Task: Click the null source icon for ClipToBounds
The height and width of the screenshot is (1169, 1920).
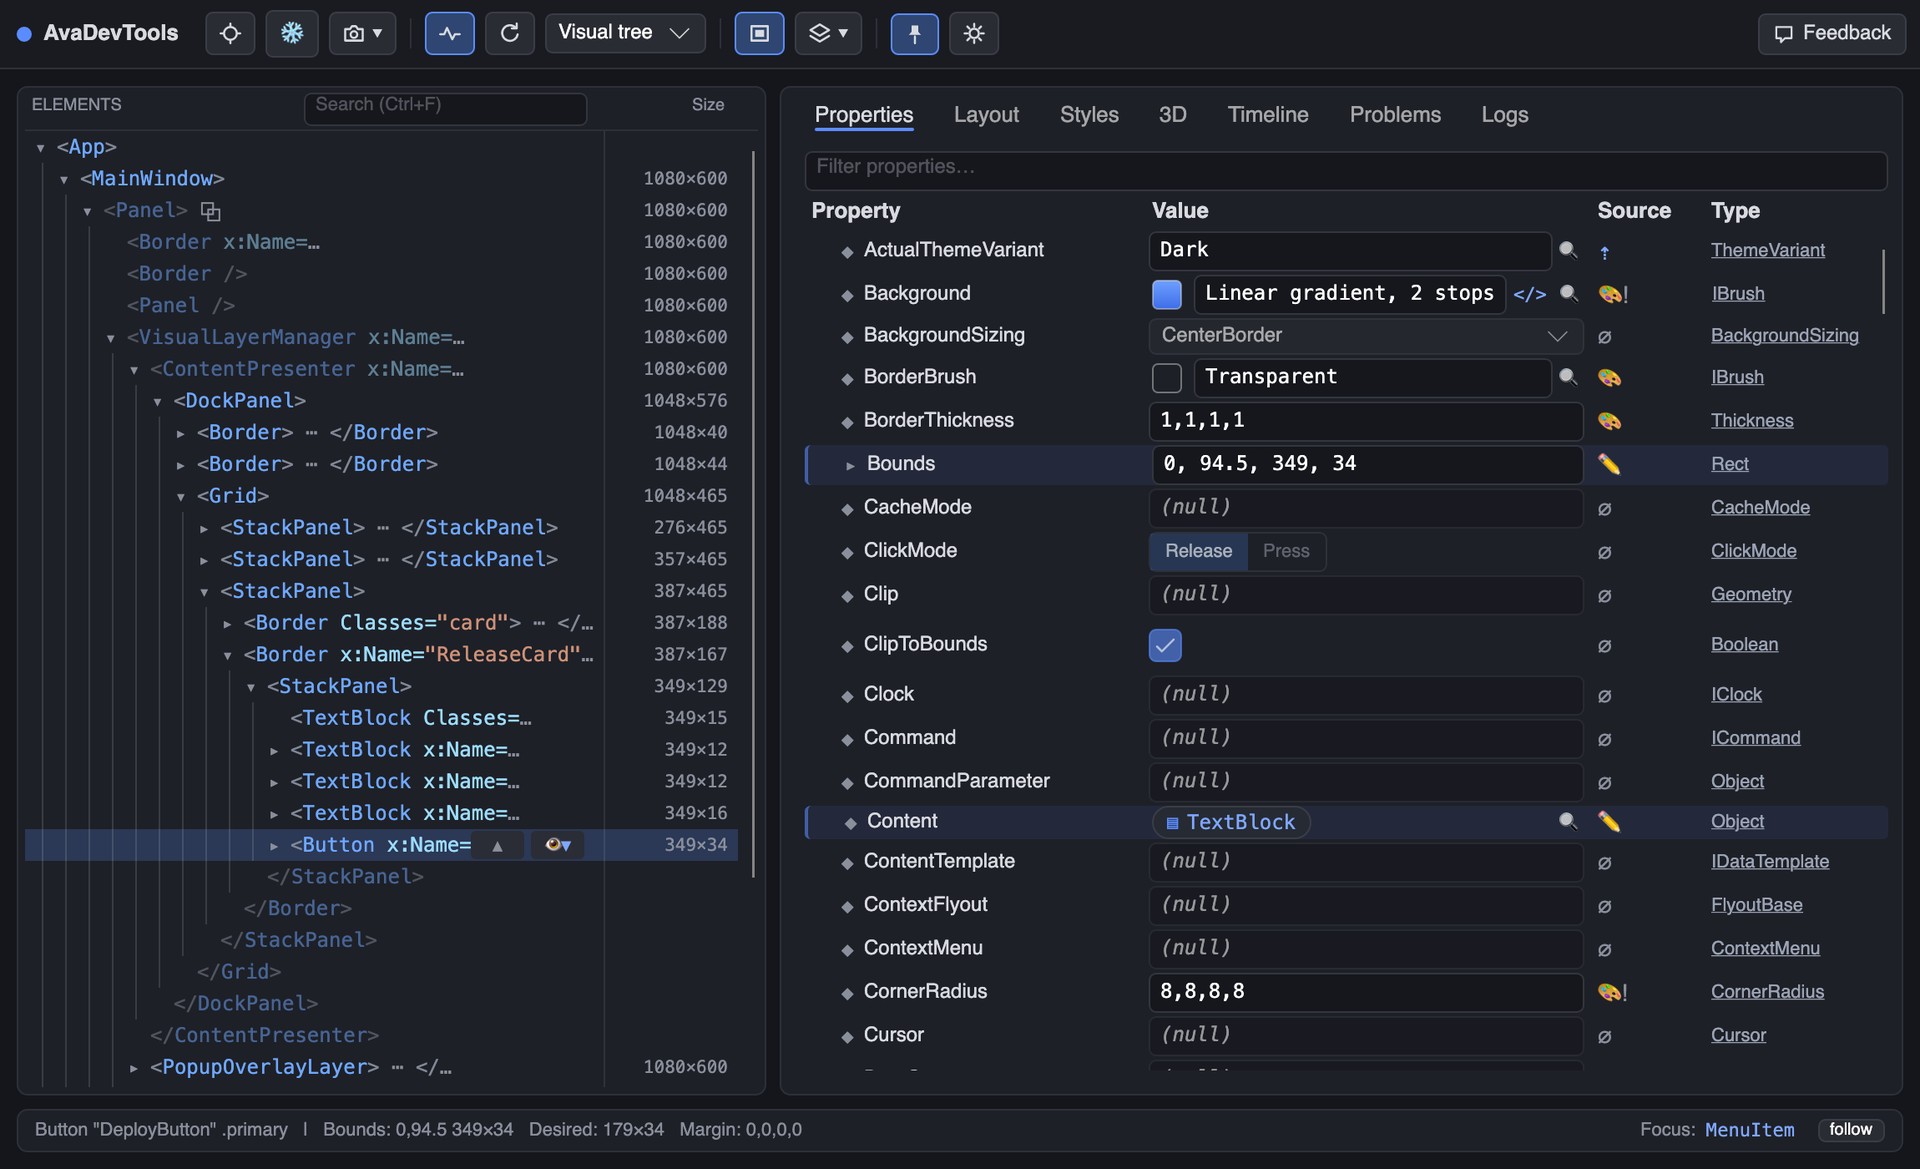Action: click(1604, 646)
